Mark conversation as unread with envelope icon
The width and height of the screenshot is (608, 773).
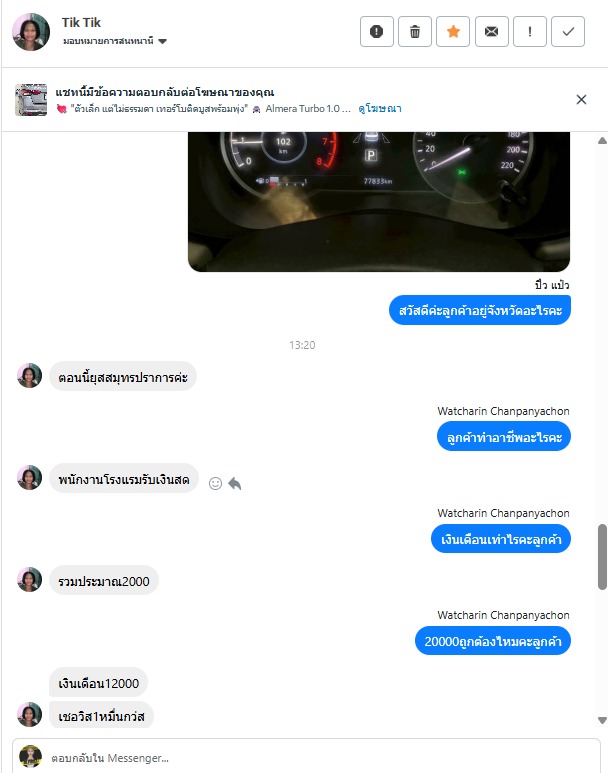(492, 32)
